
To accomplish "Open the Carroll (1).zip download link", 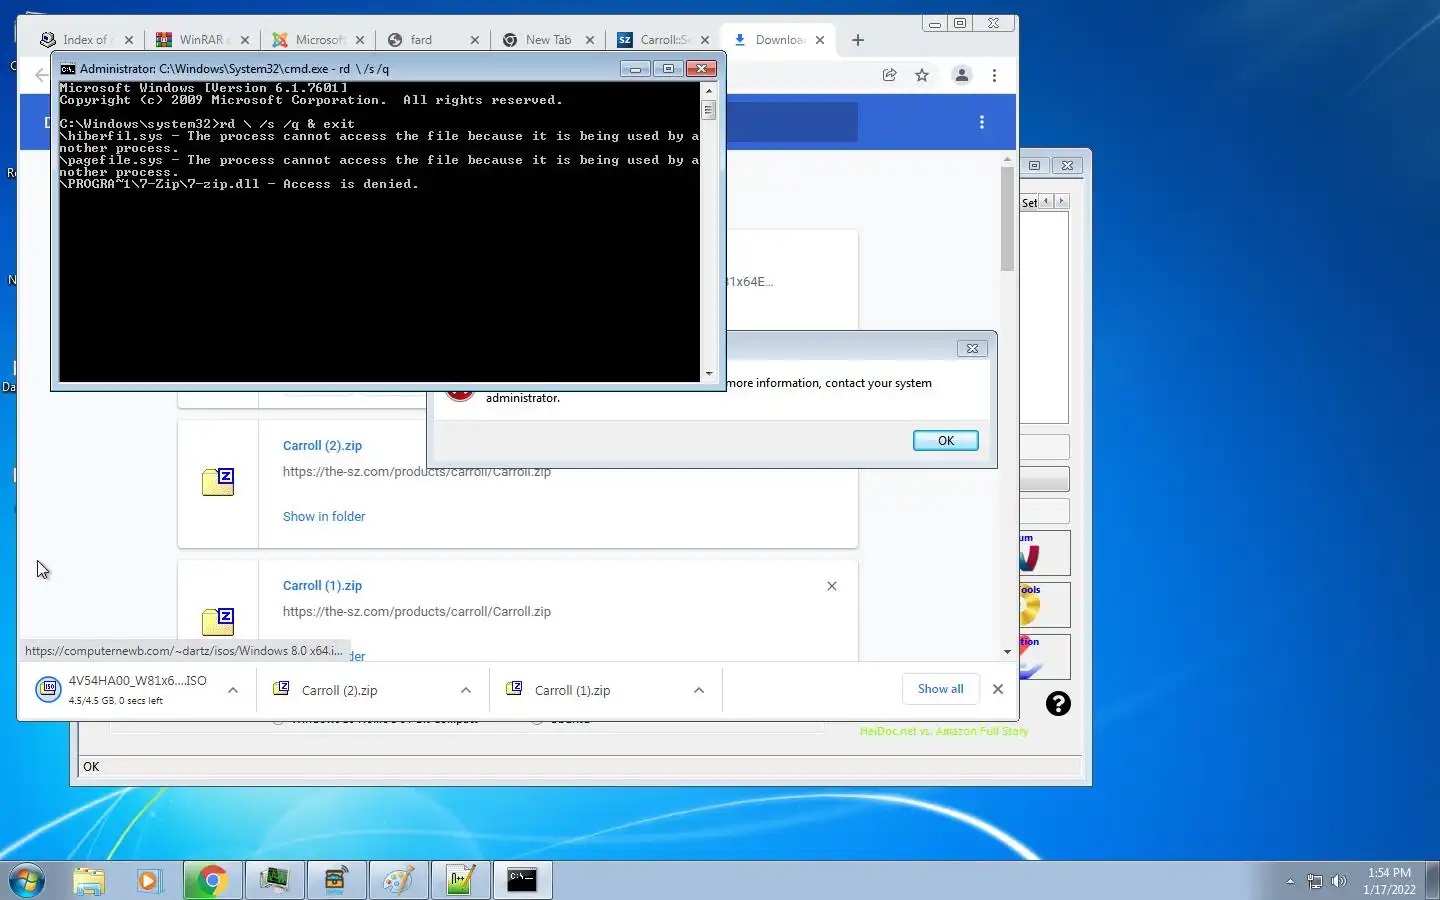I will point(322,586).
